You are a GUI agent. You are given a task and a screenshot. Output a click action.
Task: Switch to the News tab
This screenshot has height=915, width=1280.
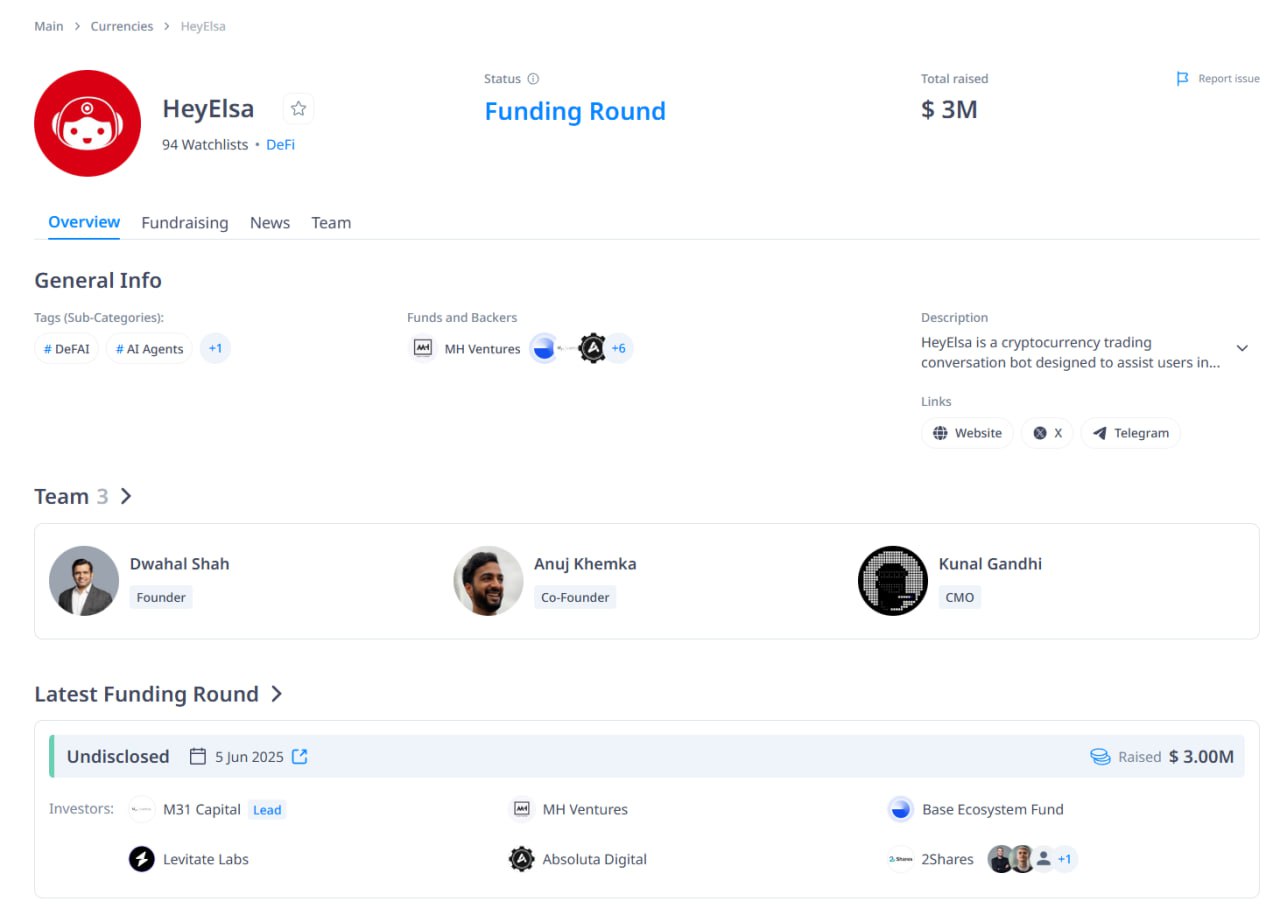pos(269,223)
